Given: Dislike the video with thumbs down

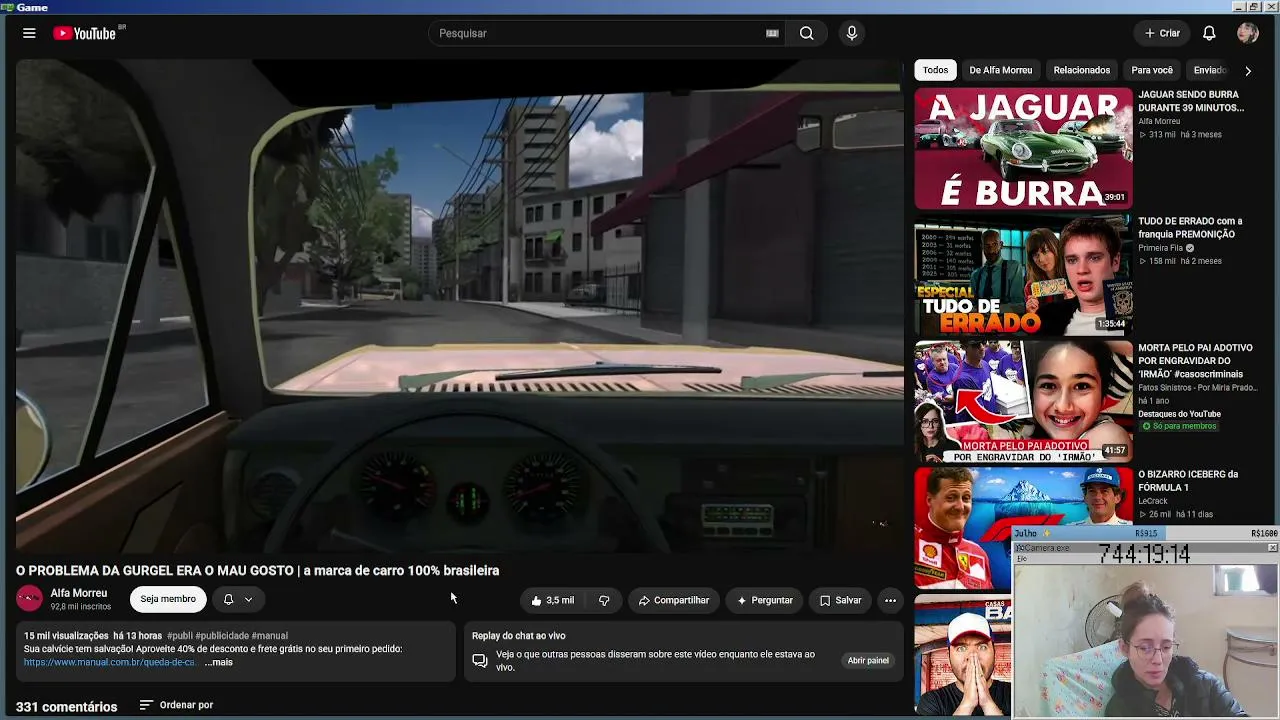Looking at the screenshot, I should 604,600.
